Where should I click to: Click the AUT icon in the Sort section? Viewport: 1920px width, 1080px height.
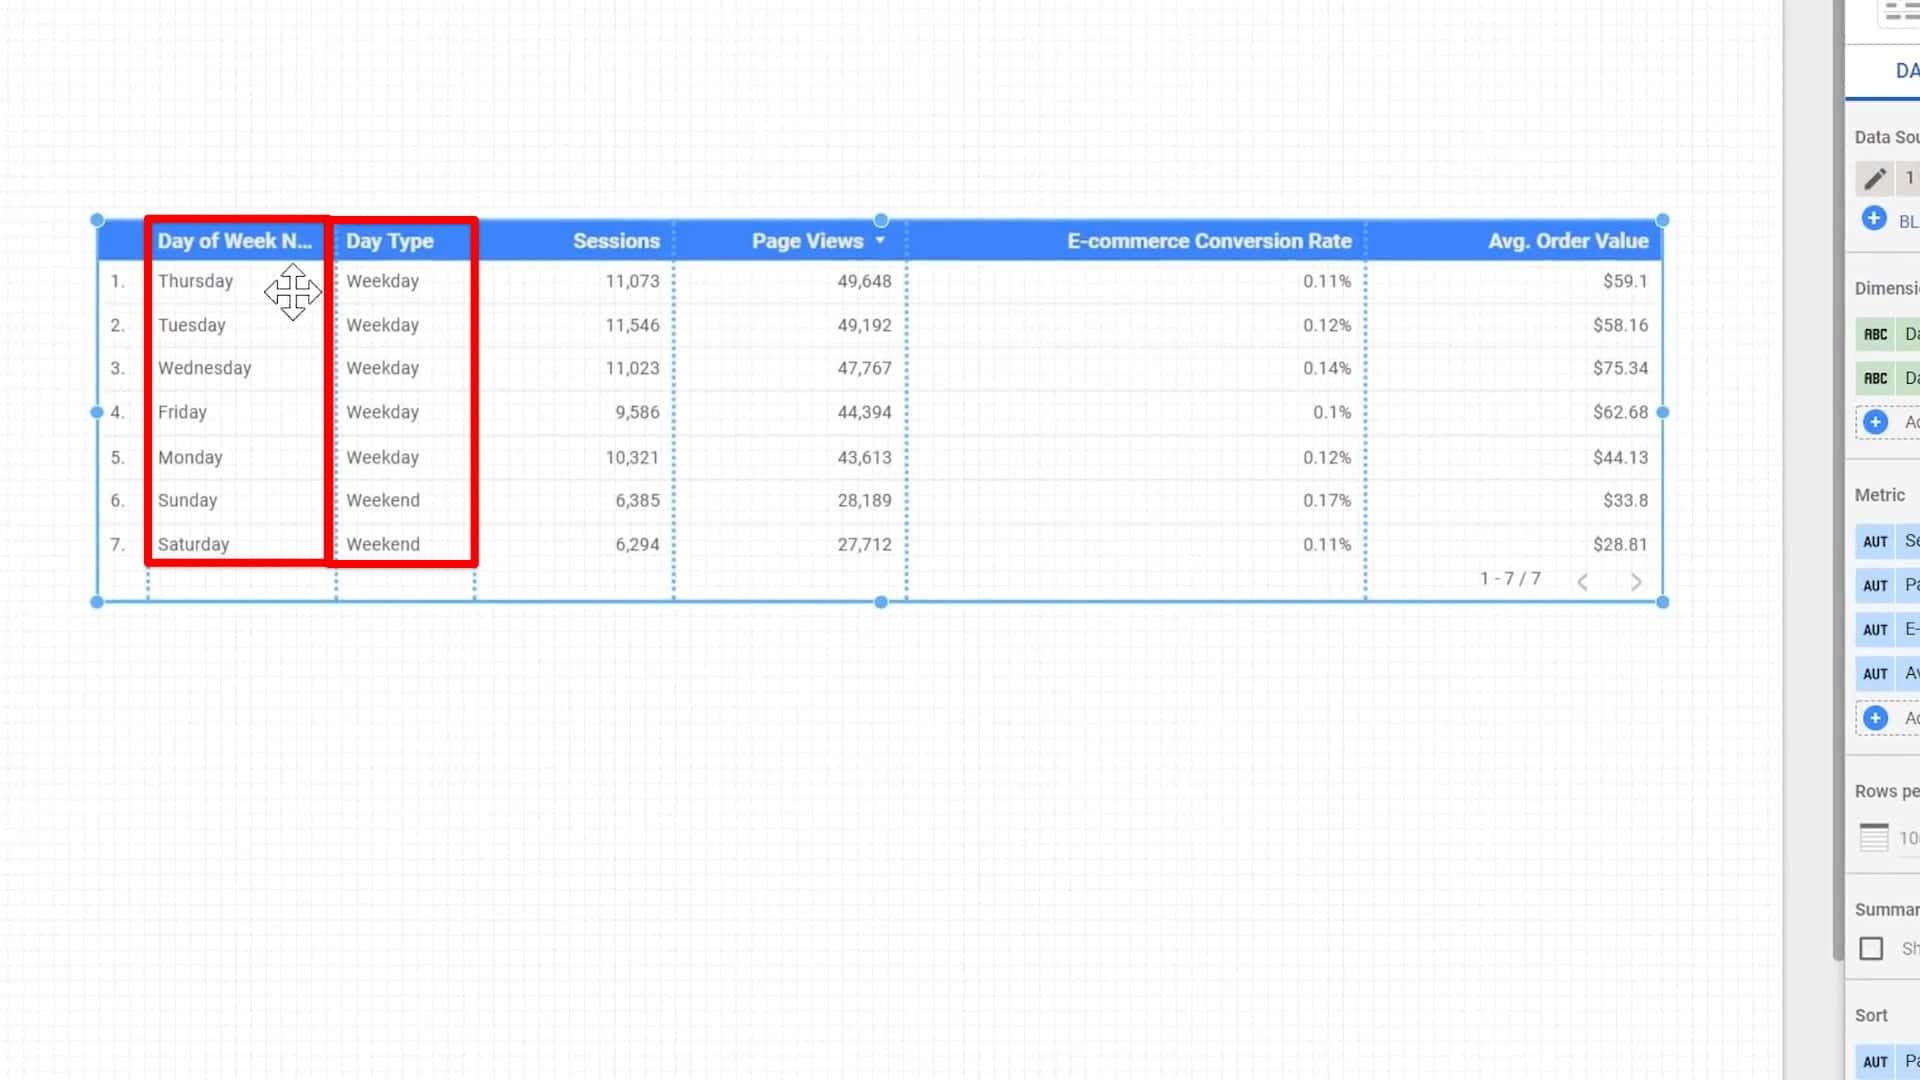click(1875, 1060)
